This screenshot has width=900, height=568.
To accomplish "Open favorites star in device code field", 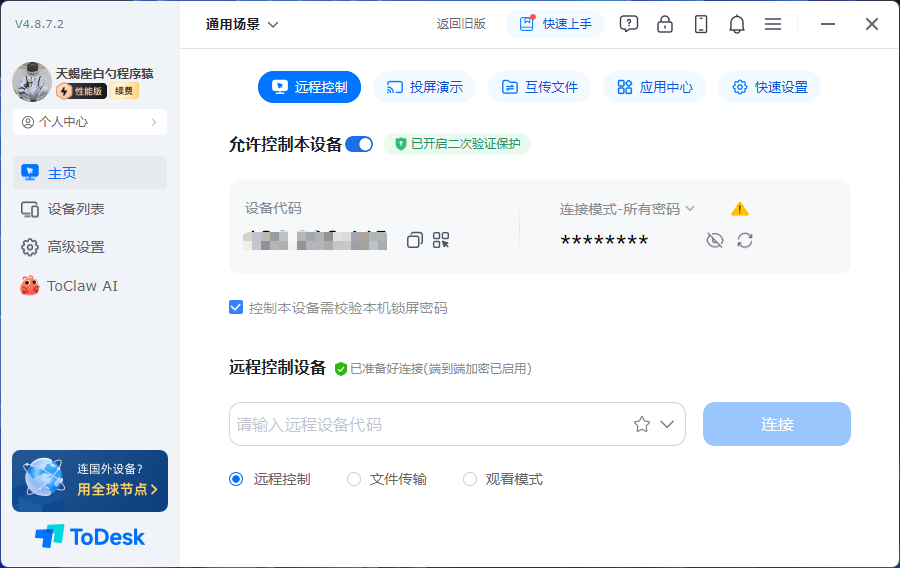I will click(x=642, y=424).
